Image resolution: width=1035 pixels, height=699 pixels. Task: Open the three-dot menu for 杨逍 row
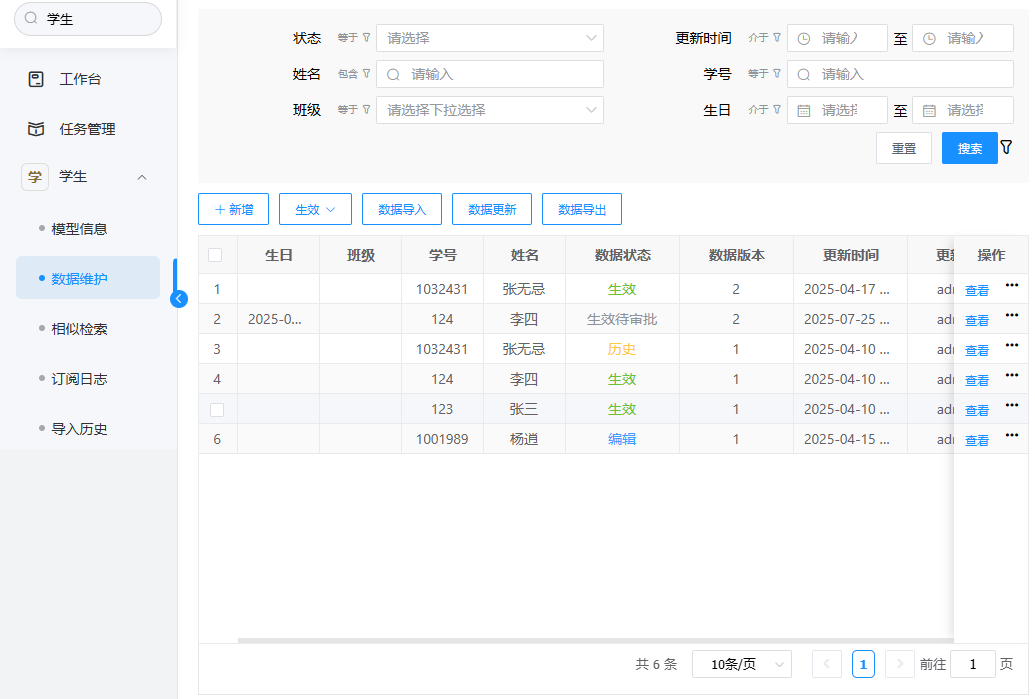pyautogui.click(x=1011, y=436)
